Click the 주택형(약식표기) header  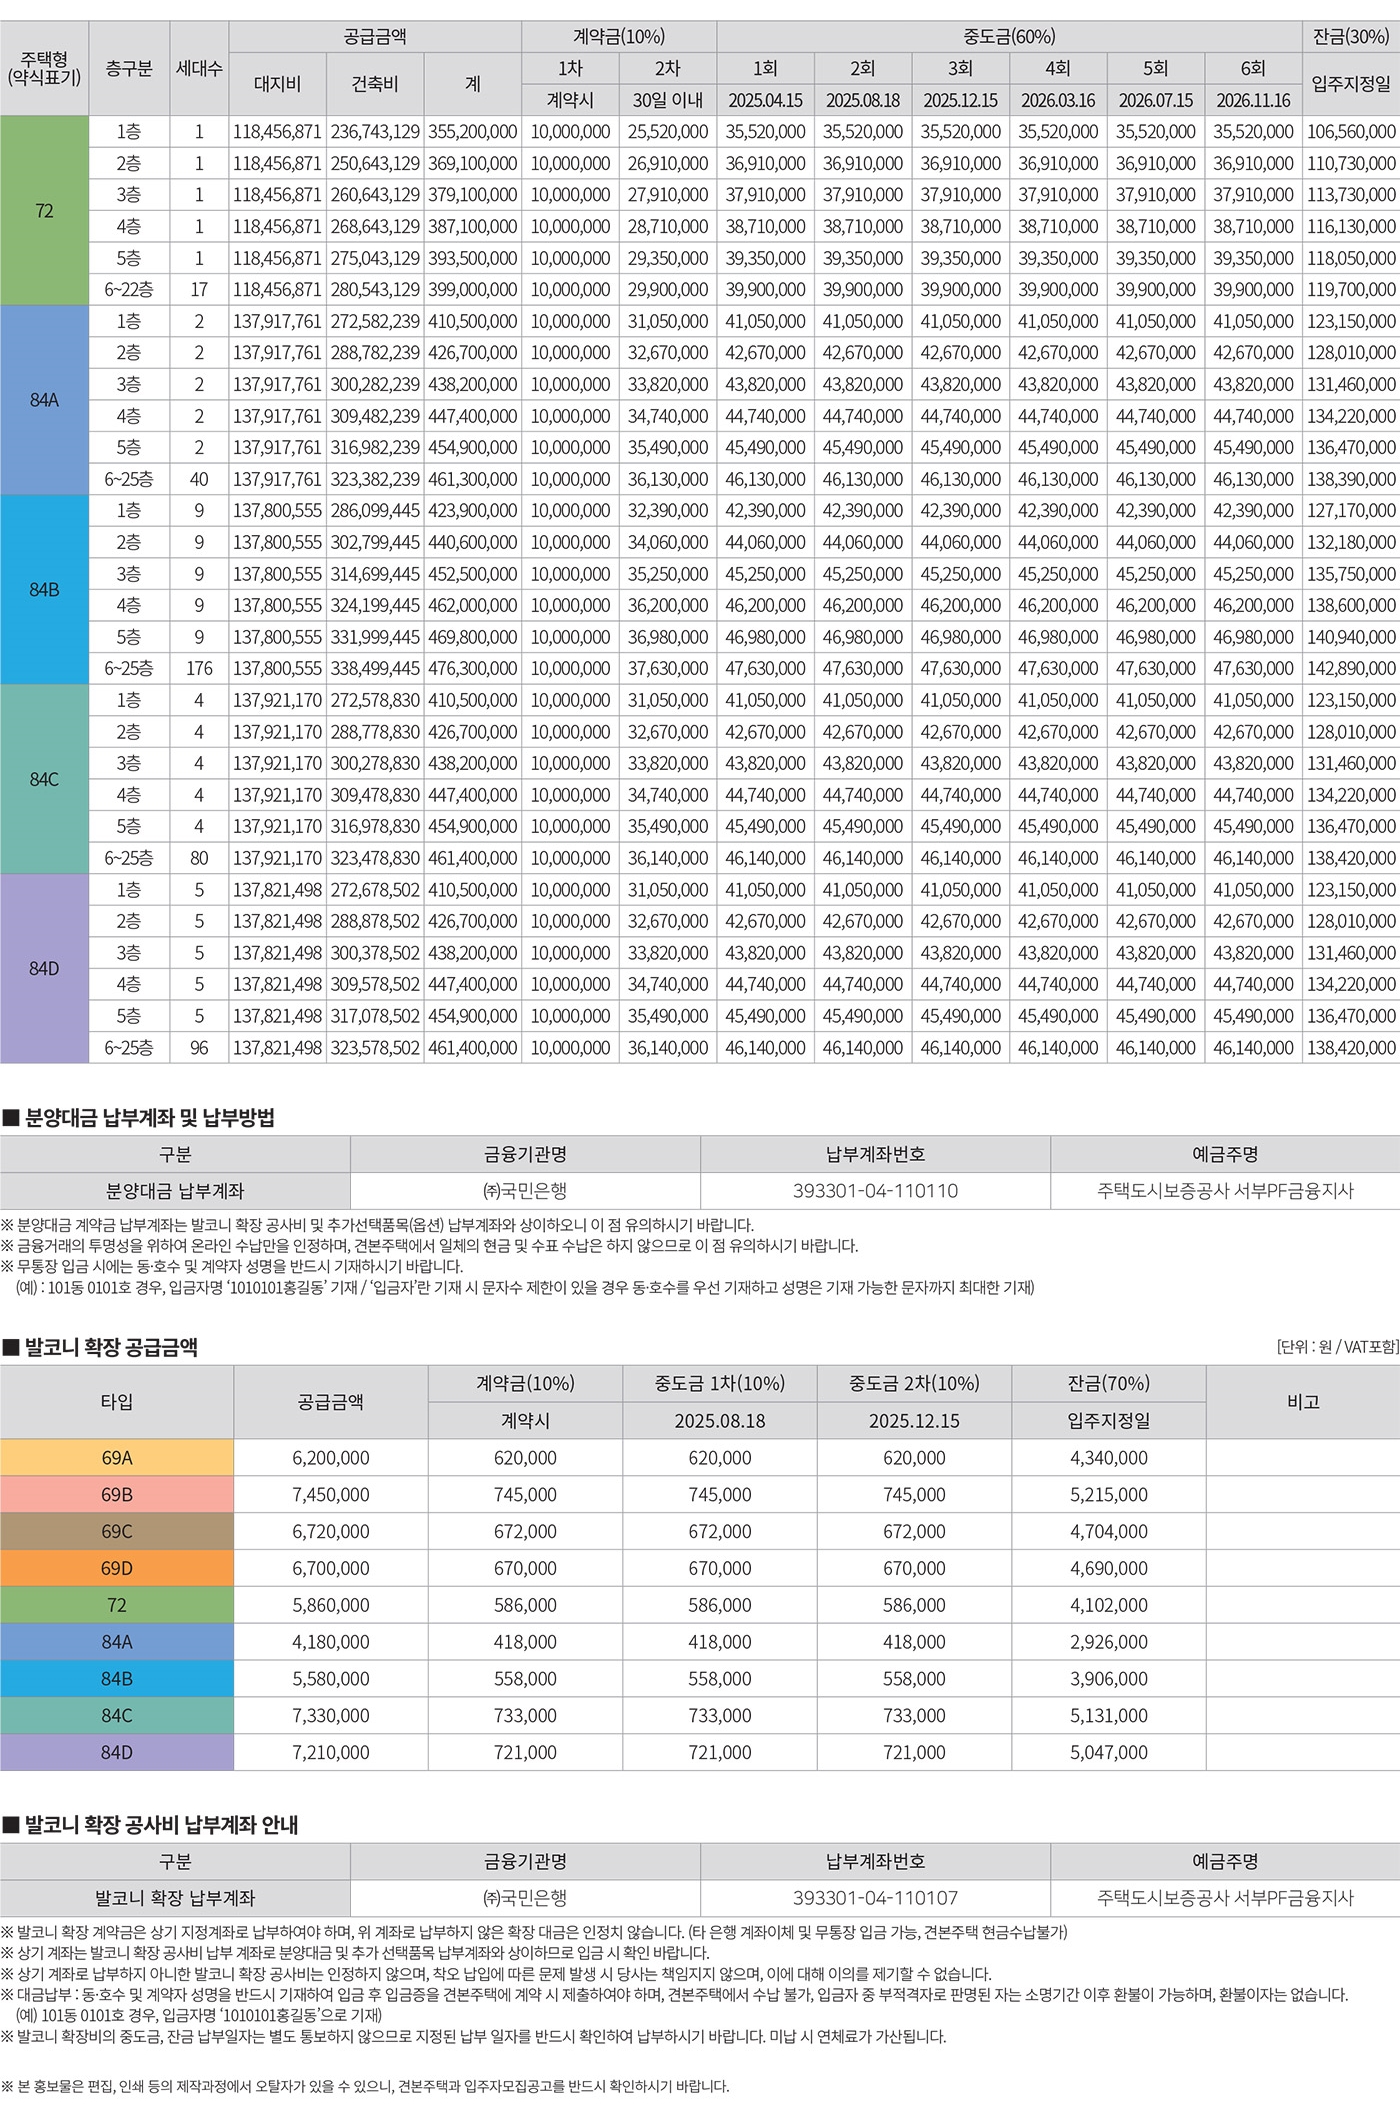point(44,68)
